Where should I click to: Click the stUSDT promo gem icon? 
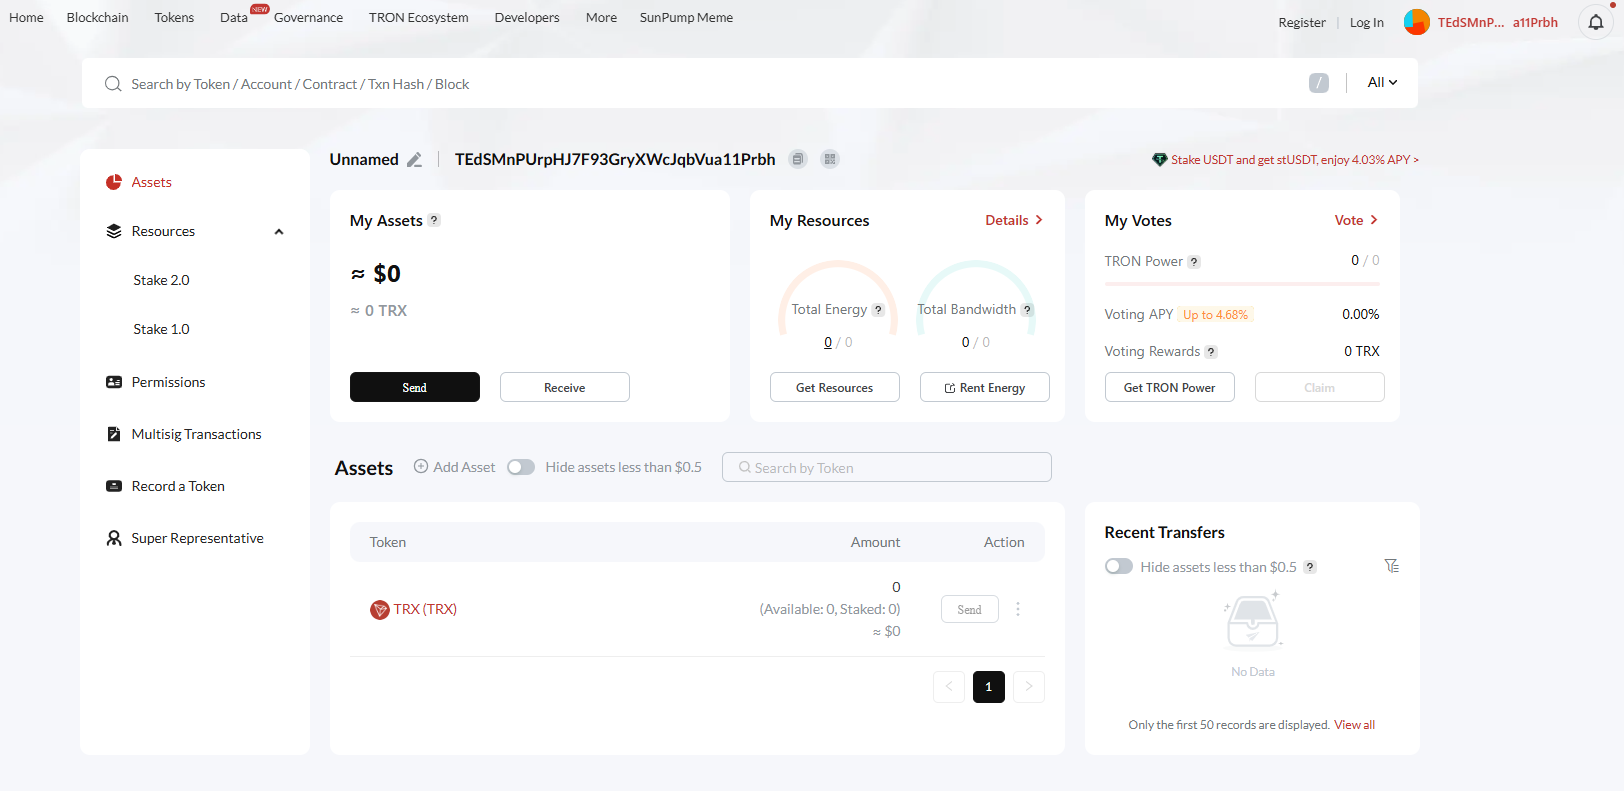[1160, 159]
